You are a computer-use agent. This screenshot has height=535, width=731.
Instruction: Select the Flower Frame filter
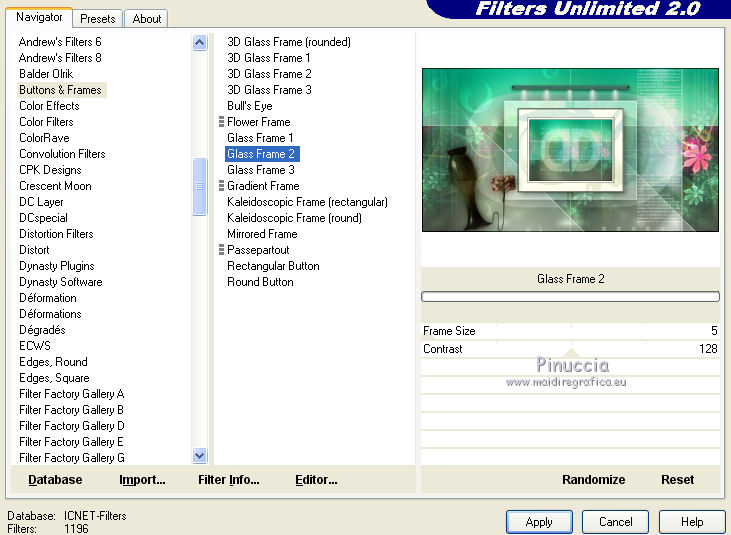(x=259, y=122)
